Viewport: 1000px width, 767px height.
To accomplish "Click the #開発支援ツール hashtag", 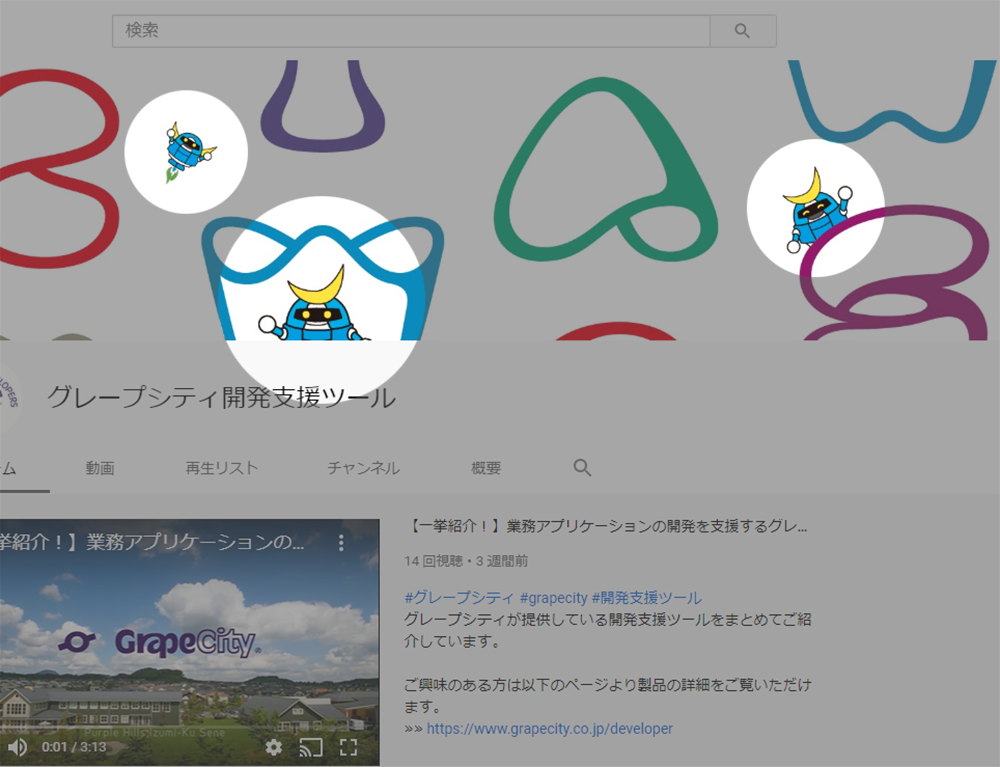I will (647, 597).
